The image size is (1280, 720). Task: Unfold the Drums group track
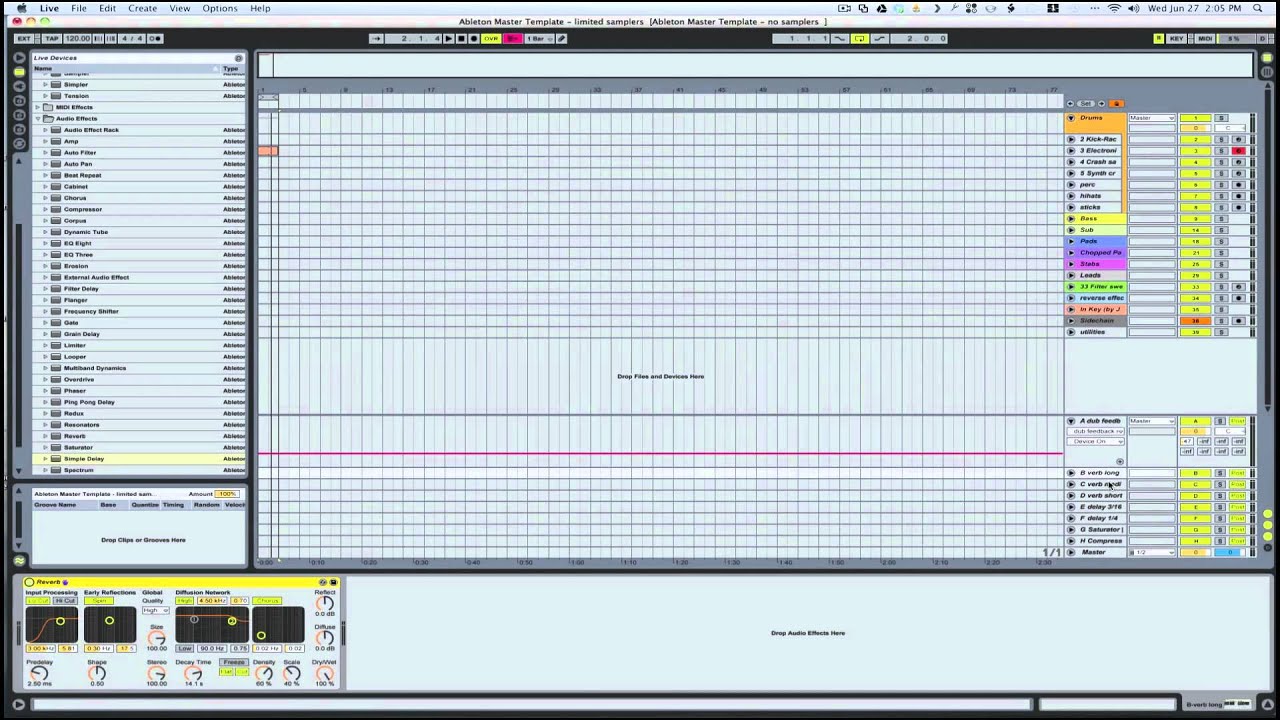(x=1071, y=118)
